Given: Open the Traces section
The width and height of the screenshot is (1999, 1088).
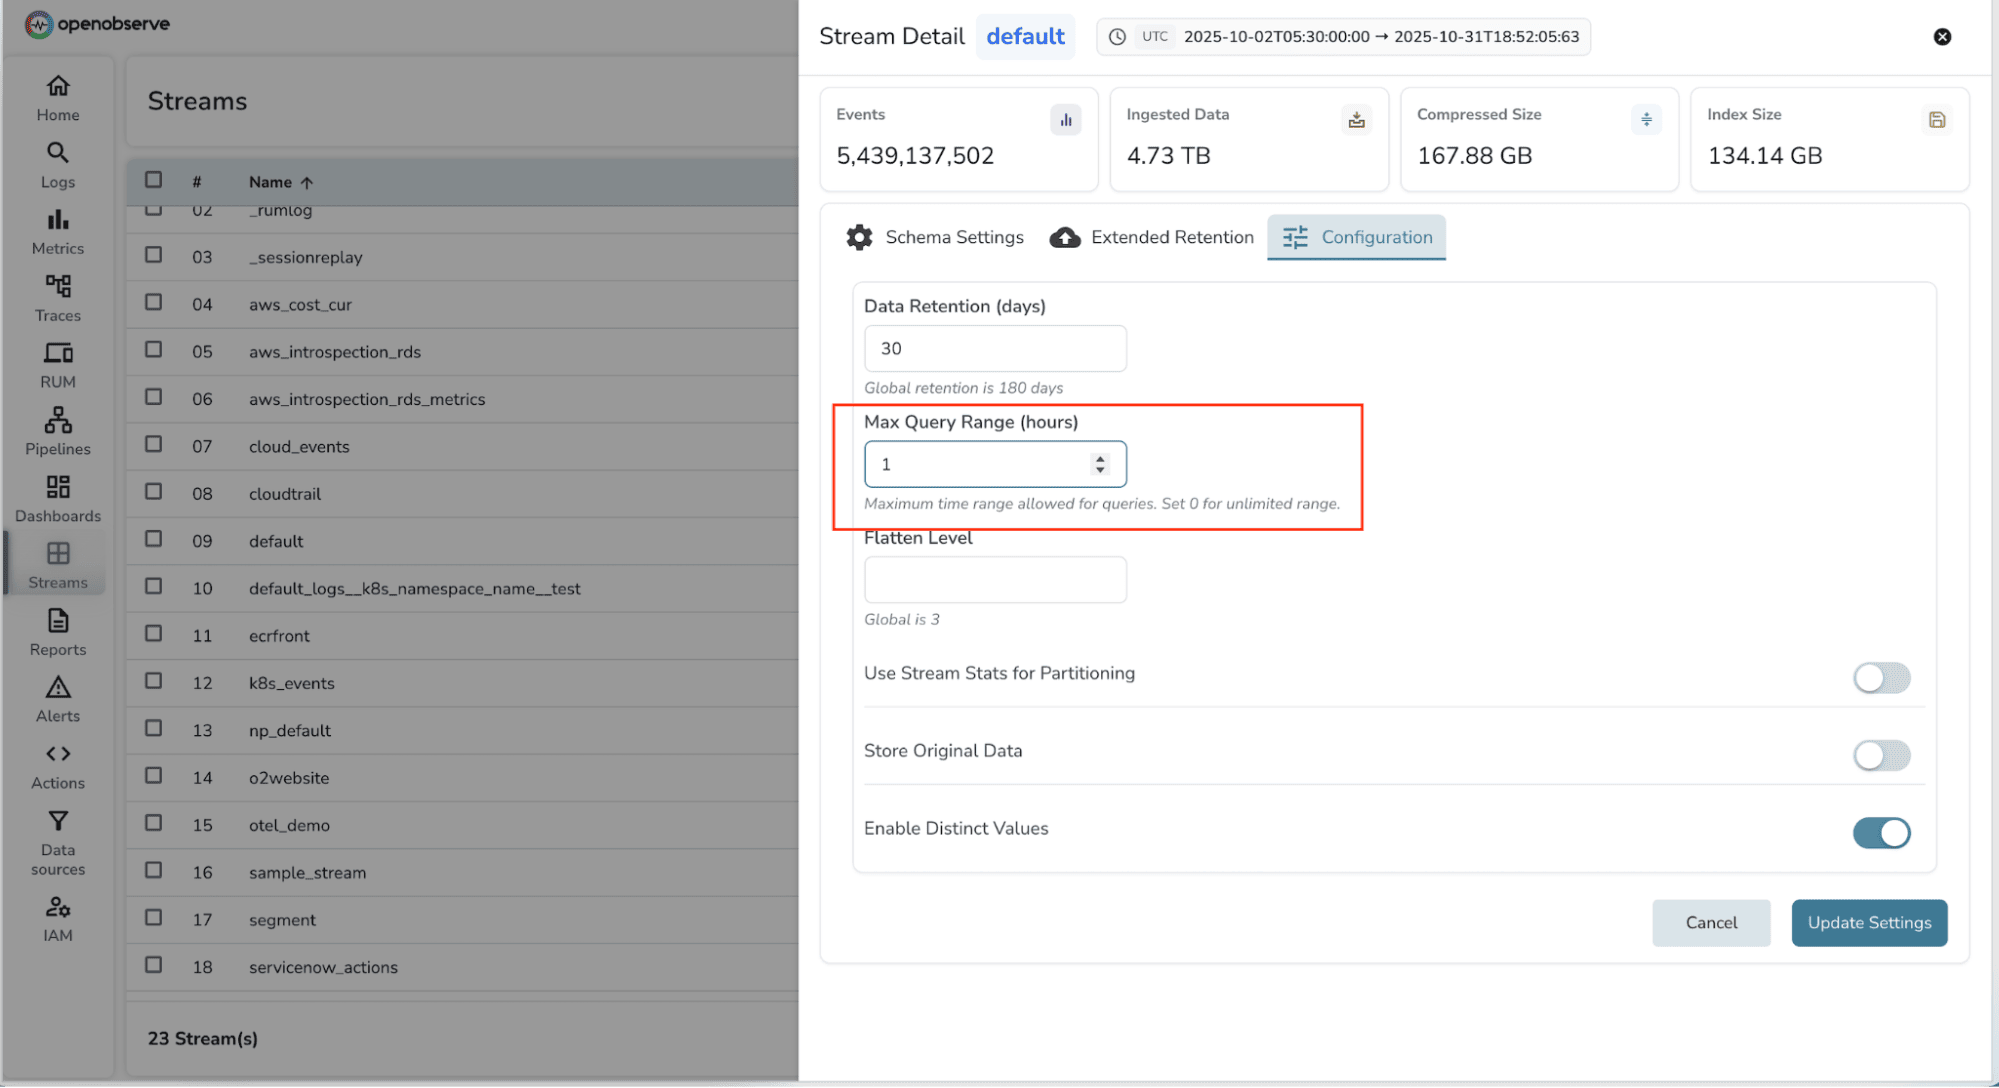Looking at the screenshot, I should [57, 298].
